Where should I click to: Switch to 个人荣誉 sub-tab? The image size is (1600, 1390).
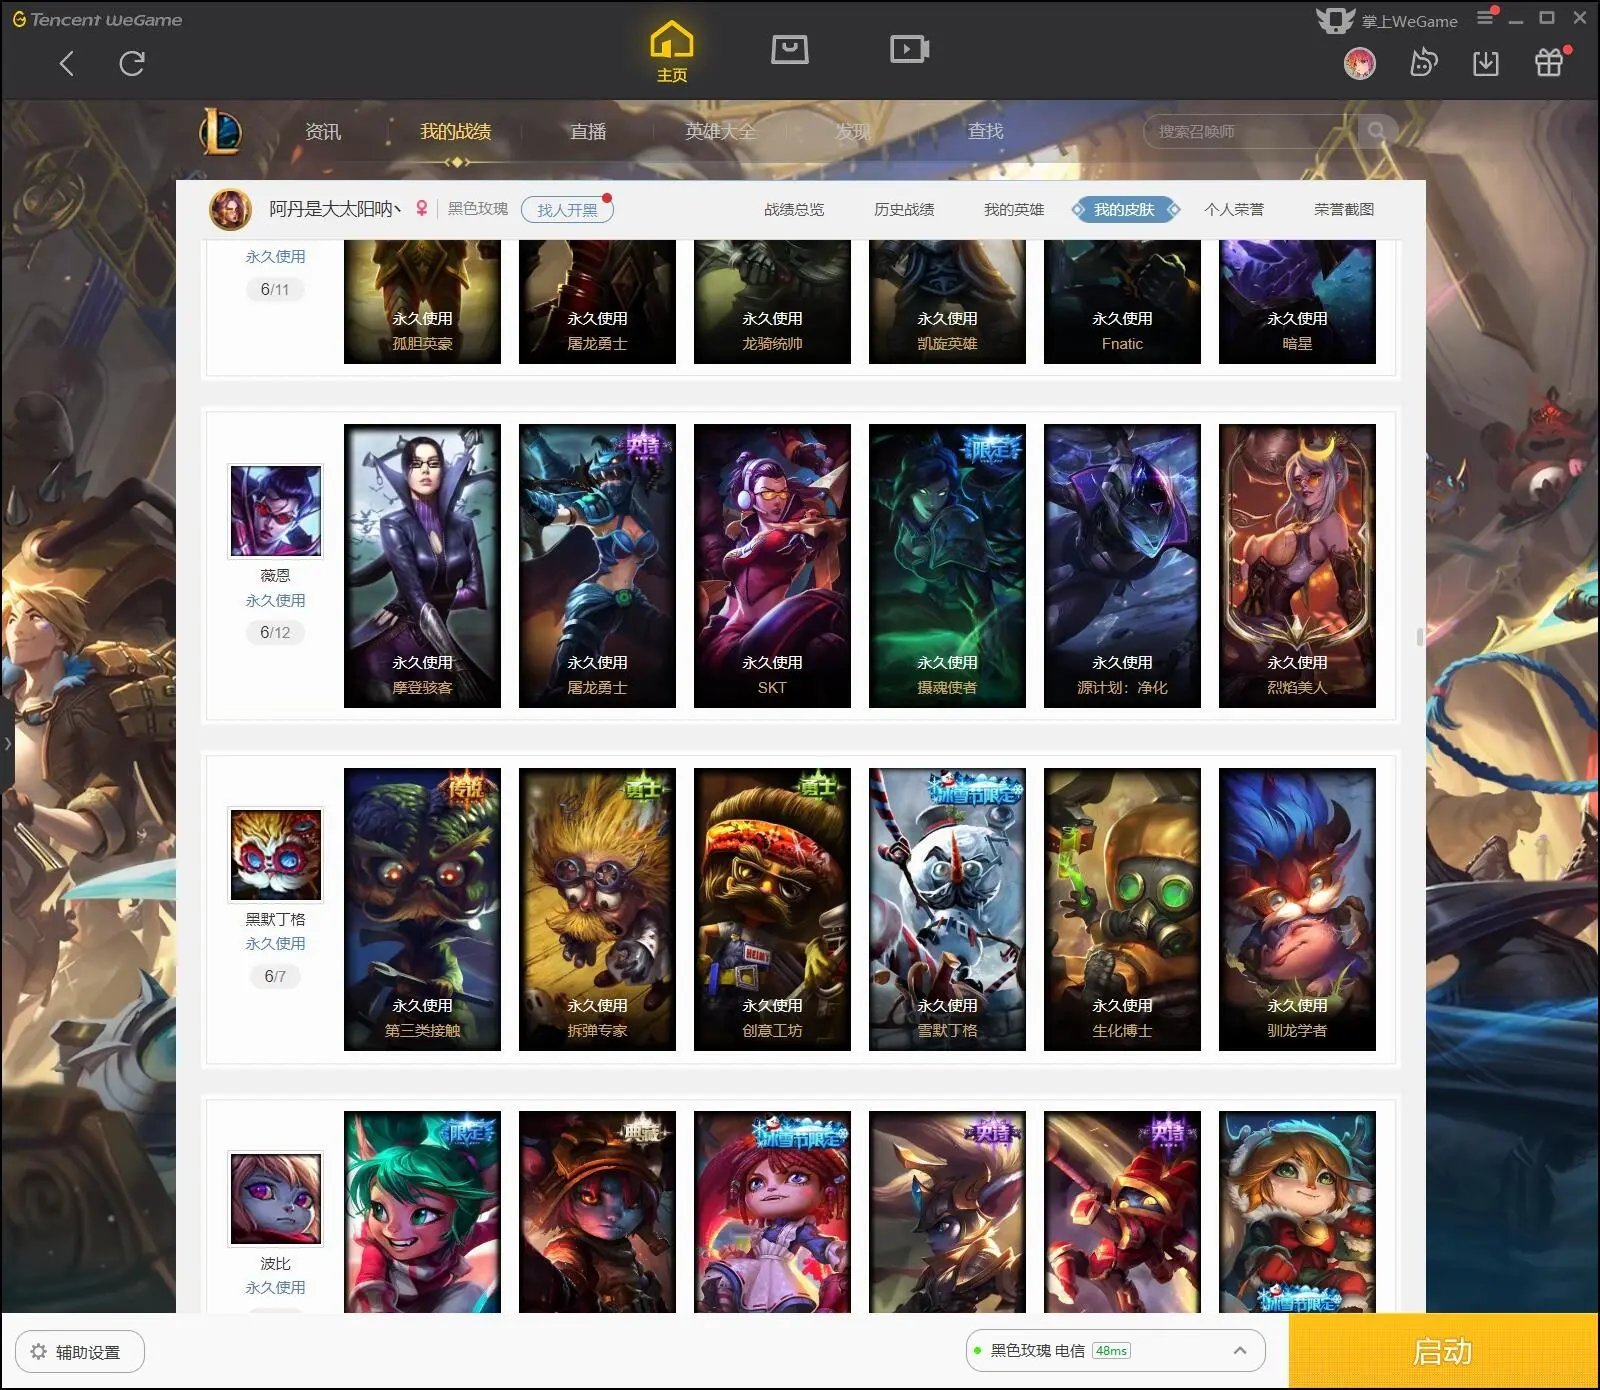pos(1234,209)
